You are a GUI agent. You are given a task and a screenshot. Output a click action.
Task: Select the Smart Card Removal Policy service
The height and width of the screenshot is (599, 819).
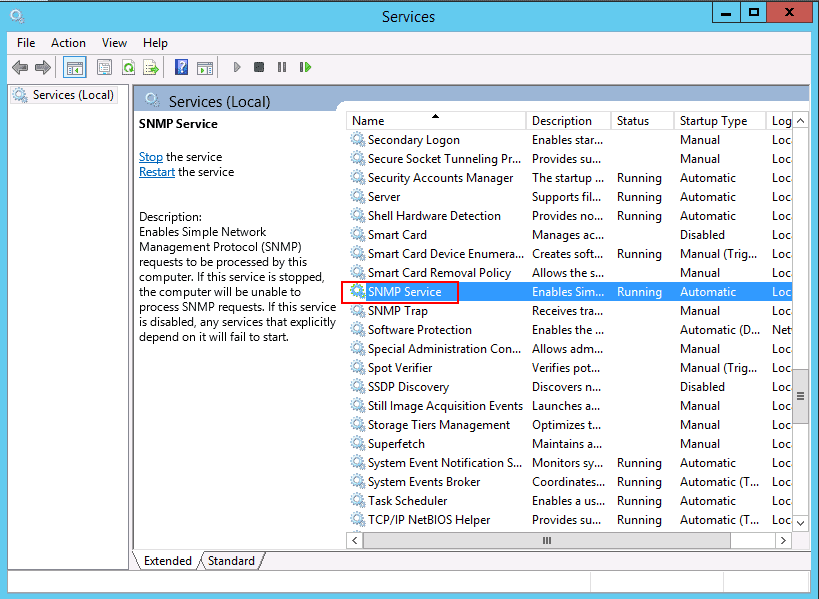(x=439, y=273)
